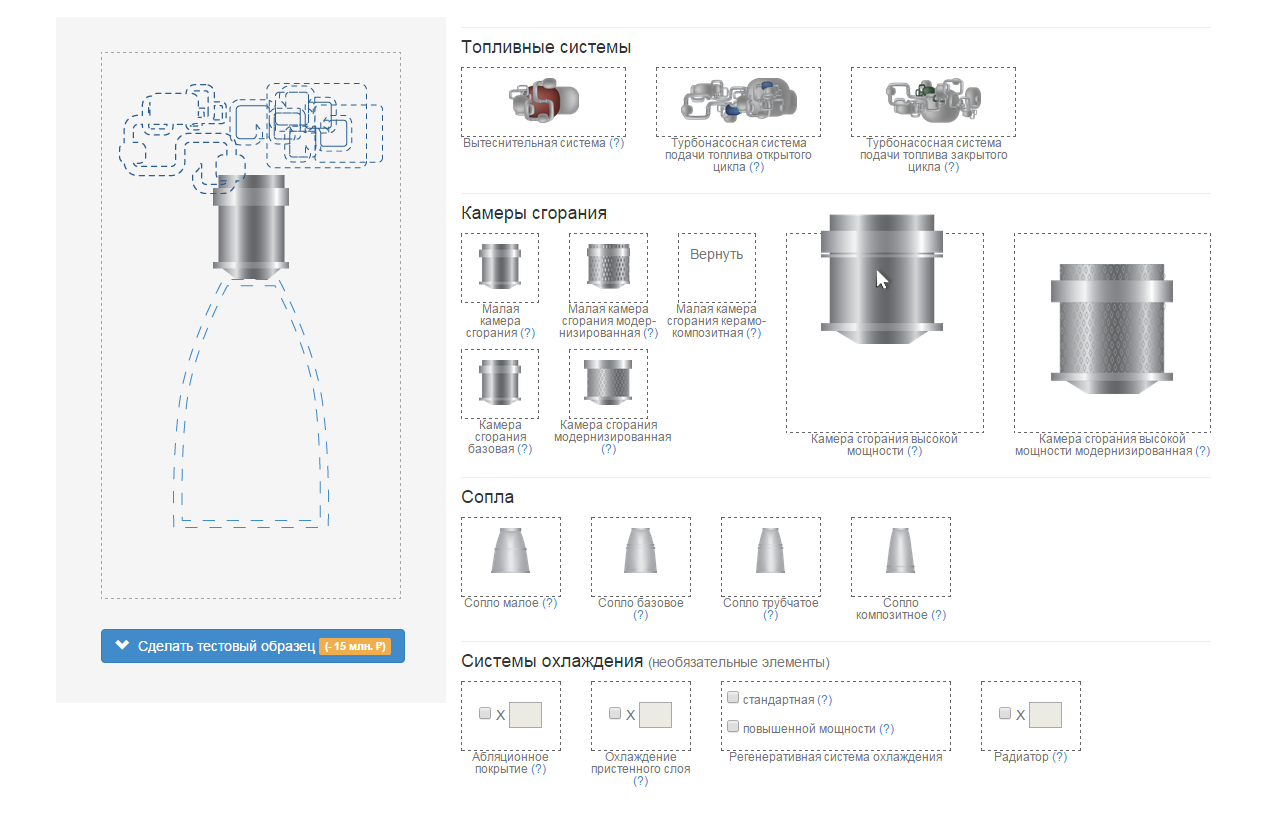Viewport: 1272px width, 824px height.
Task: Open help for Сопло базовое
Action: pos(640,615)
